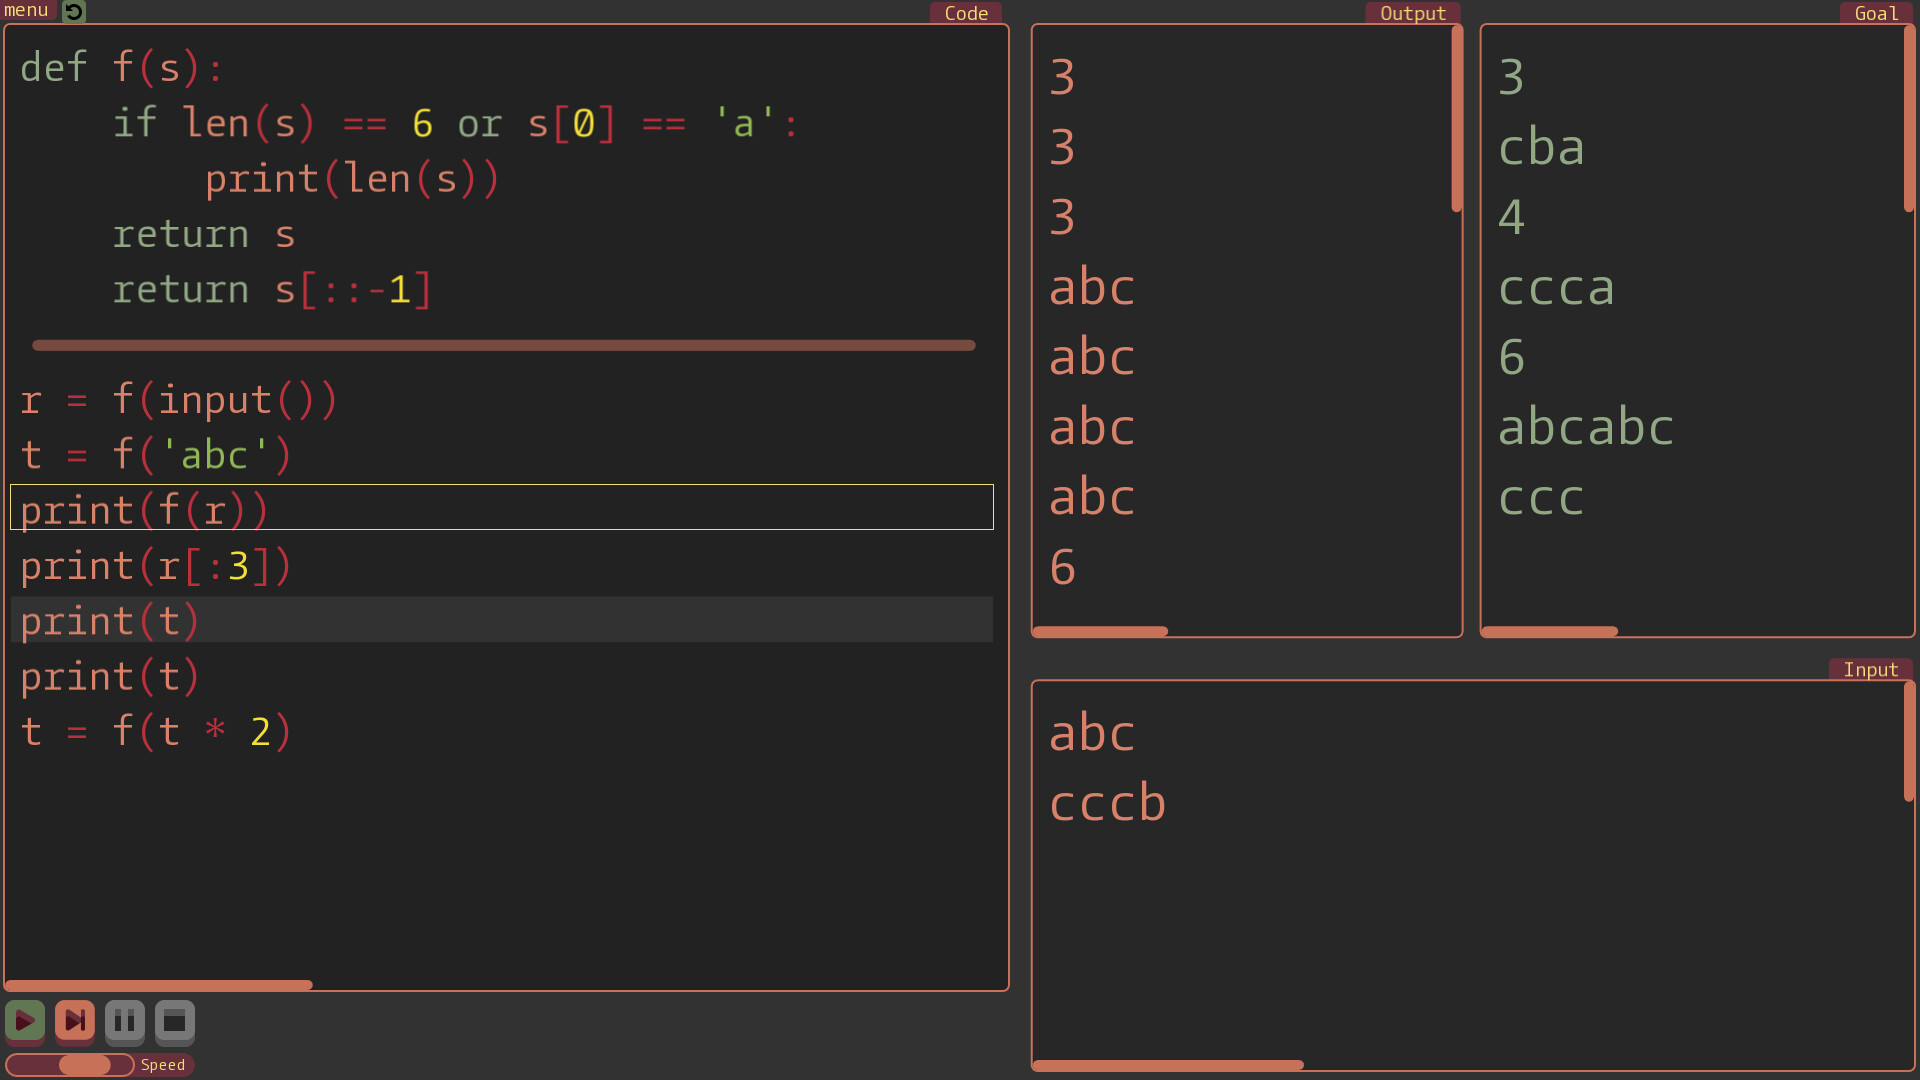
Task: Stop the running program
Action: click(x=175, y=1021)
